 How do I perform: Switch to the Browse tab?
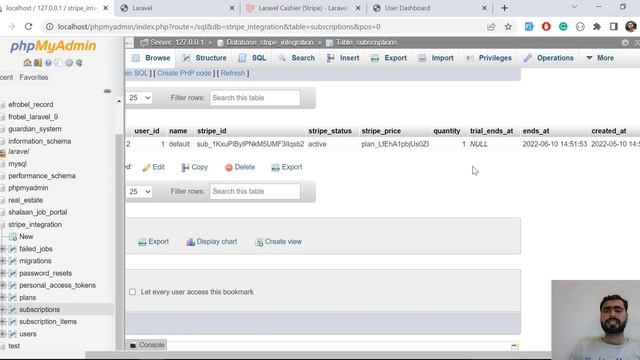coord(151,58)
